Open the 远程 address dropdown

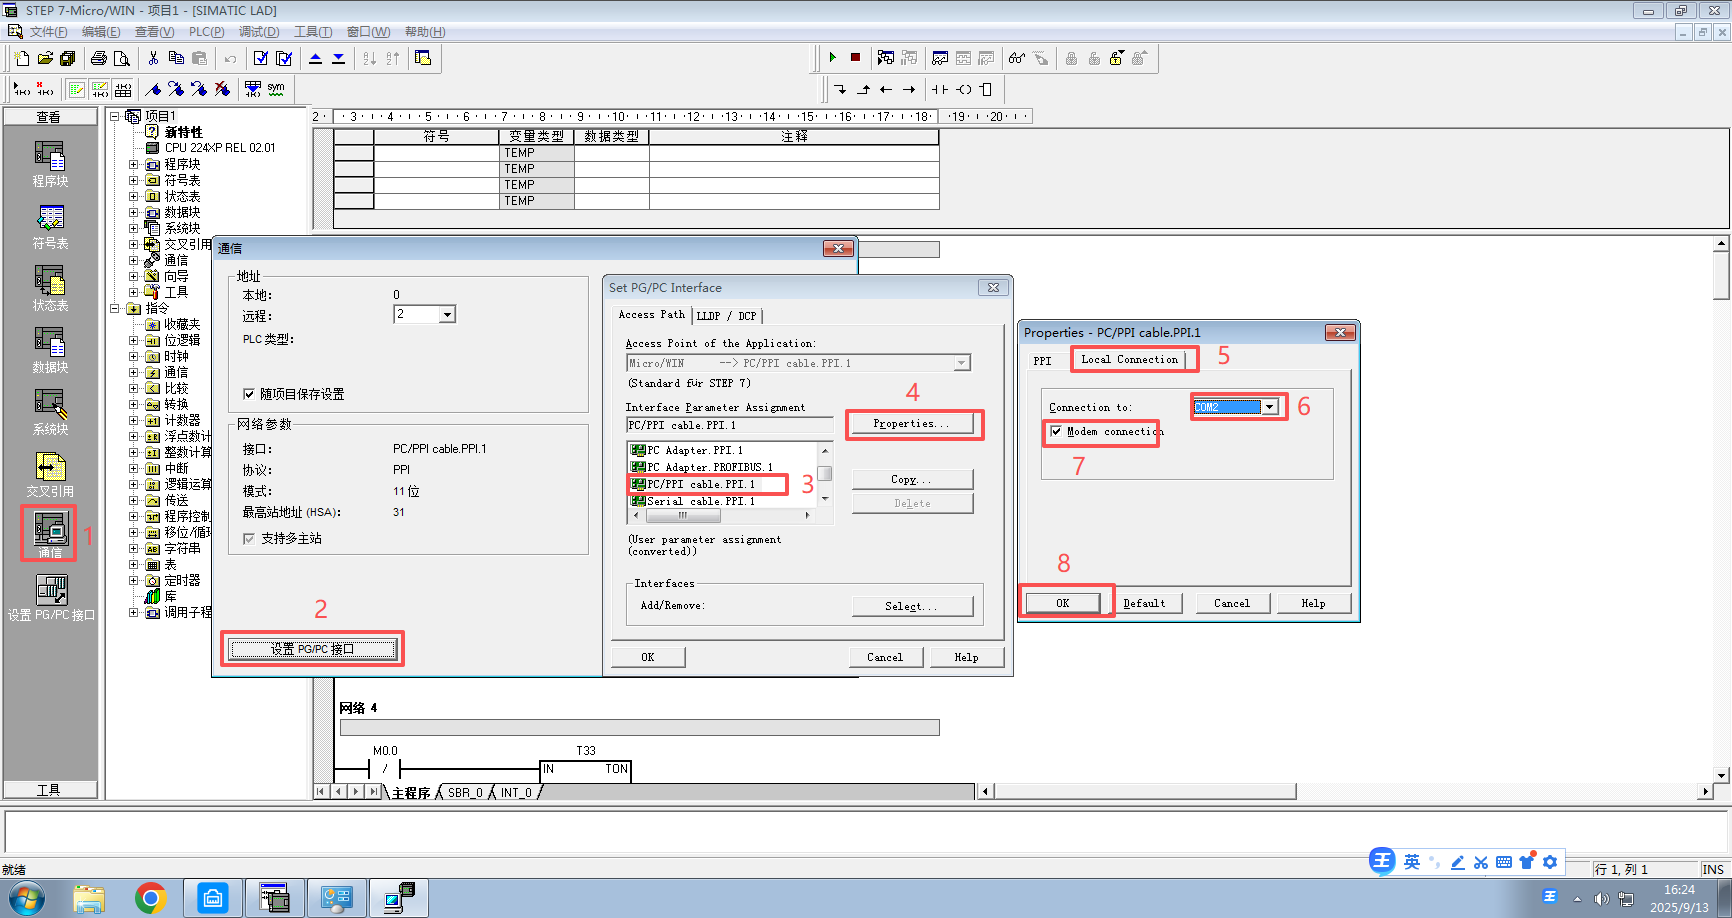(447, 315)
